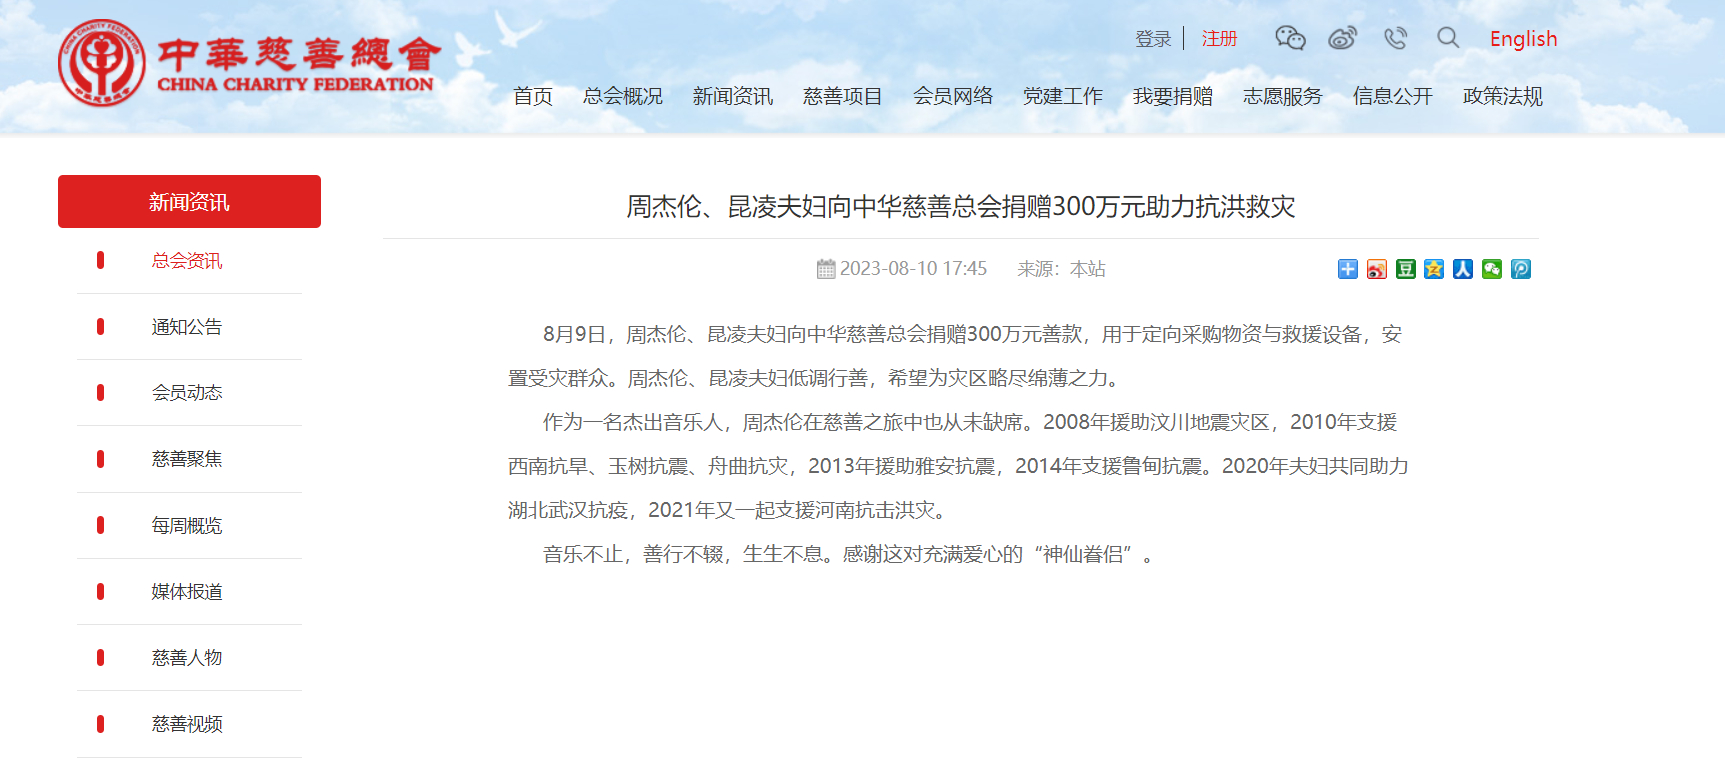1725x776 pixels.
Task: Open the 慈善项目 menu
Action: (843, 96)
